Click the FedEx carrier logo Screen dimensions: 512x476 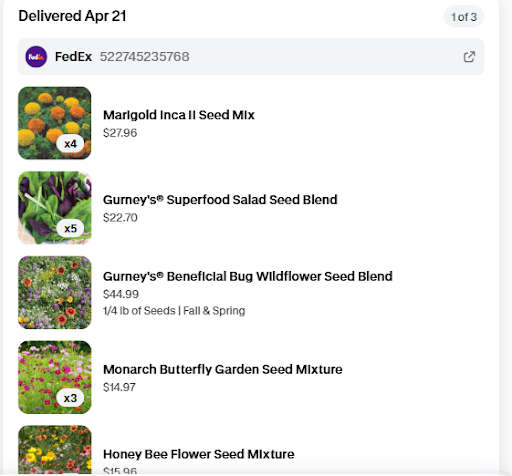point(36,57)
